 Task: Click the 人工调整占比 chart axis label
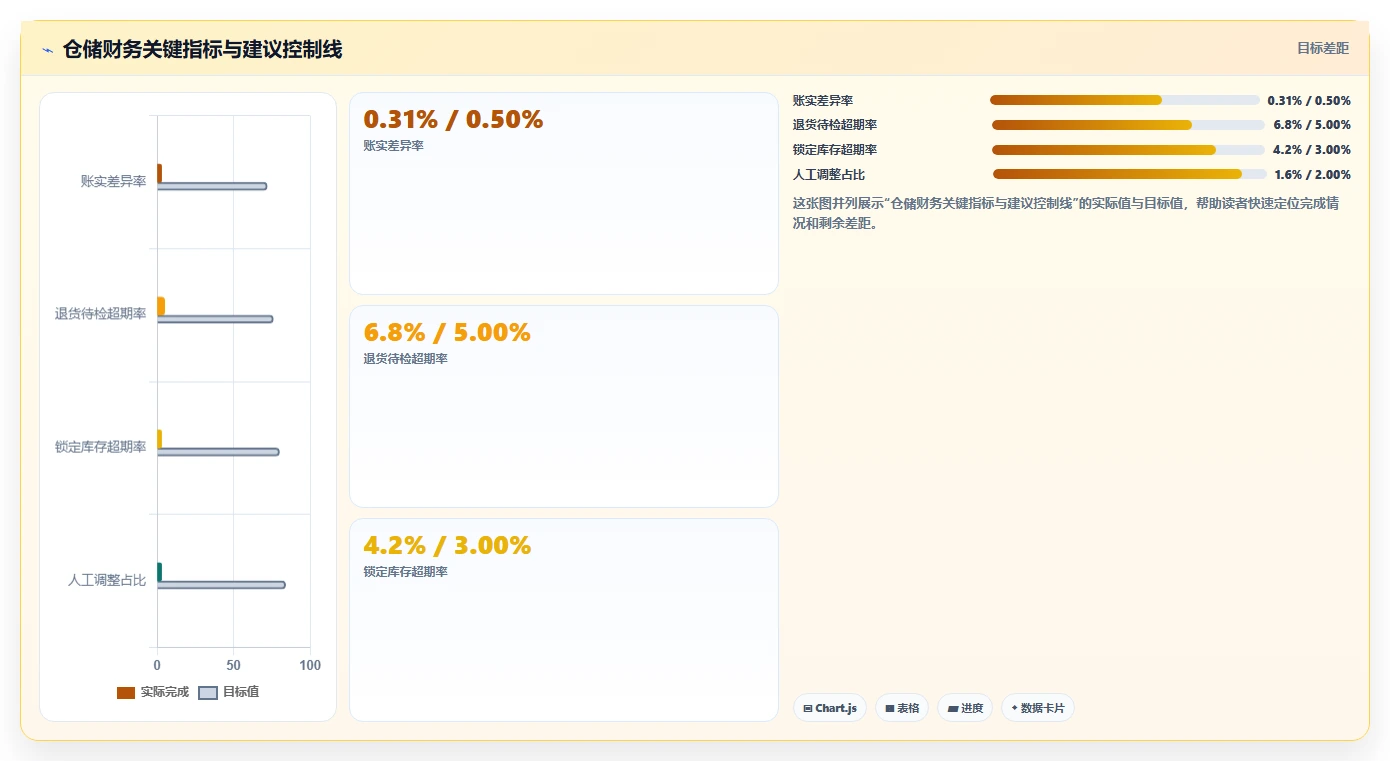107,580
